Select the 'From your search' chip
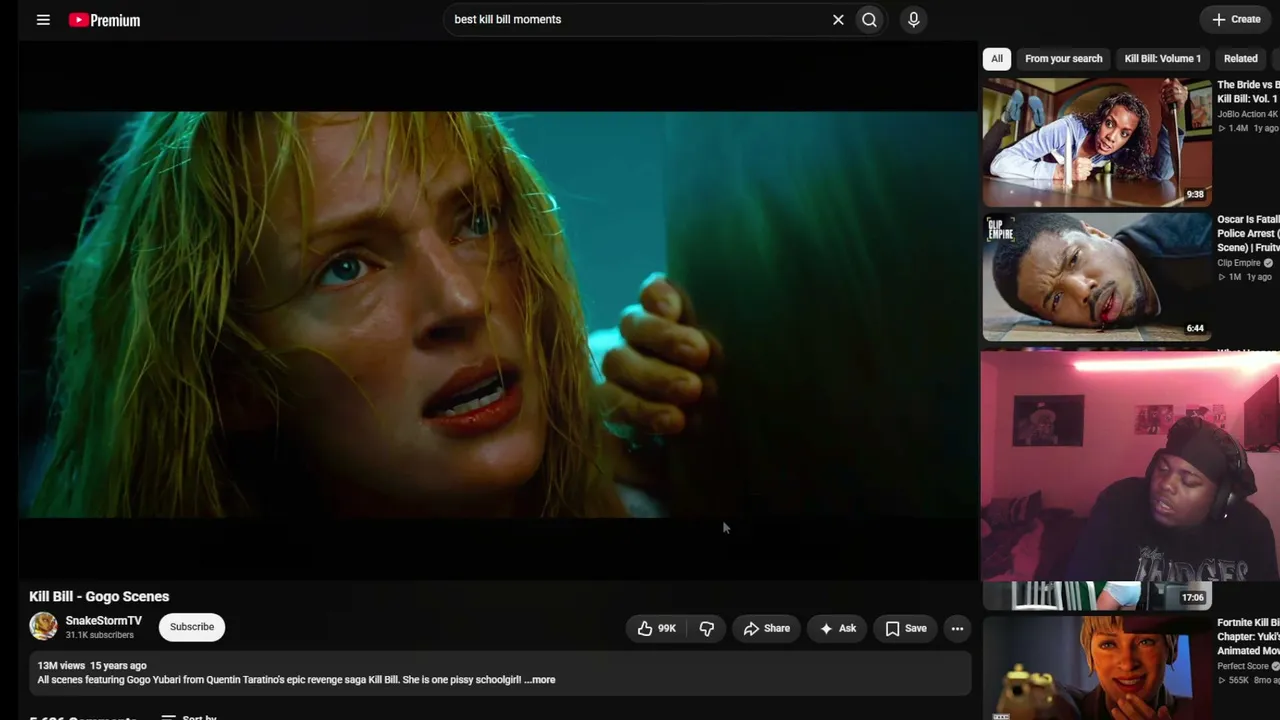The image size is (1280, 720). coord(1063,58)
